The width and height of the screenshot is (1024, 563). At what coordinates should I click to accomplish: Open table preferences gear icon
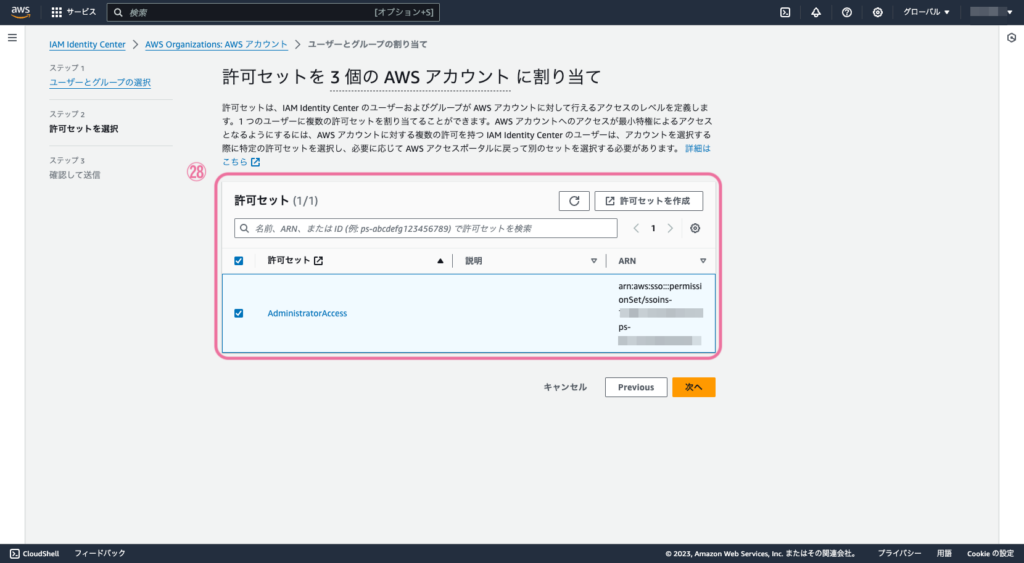[695, 228]
